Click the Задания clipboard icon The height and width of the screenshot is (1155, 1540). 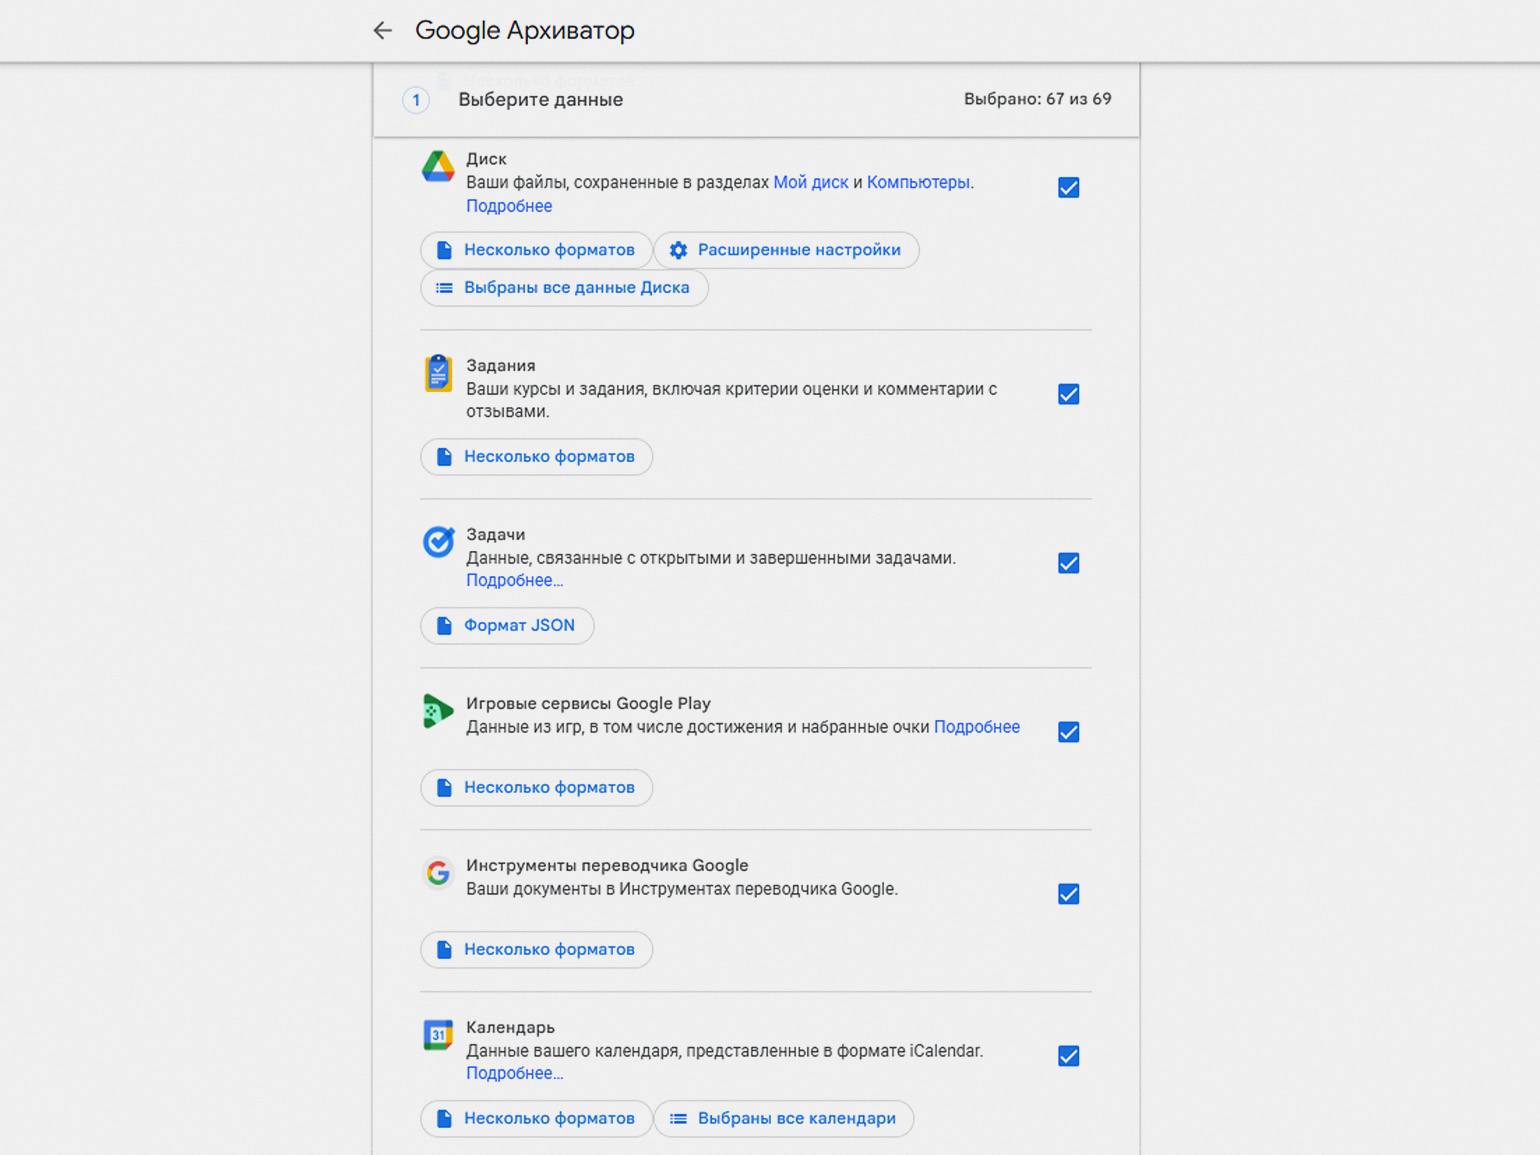coord(438,373)
